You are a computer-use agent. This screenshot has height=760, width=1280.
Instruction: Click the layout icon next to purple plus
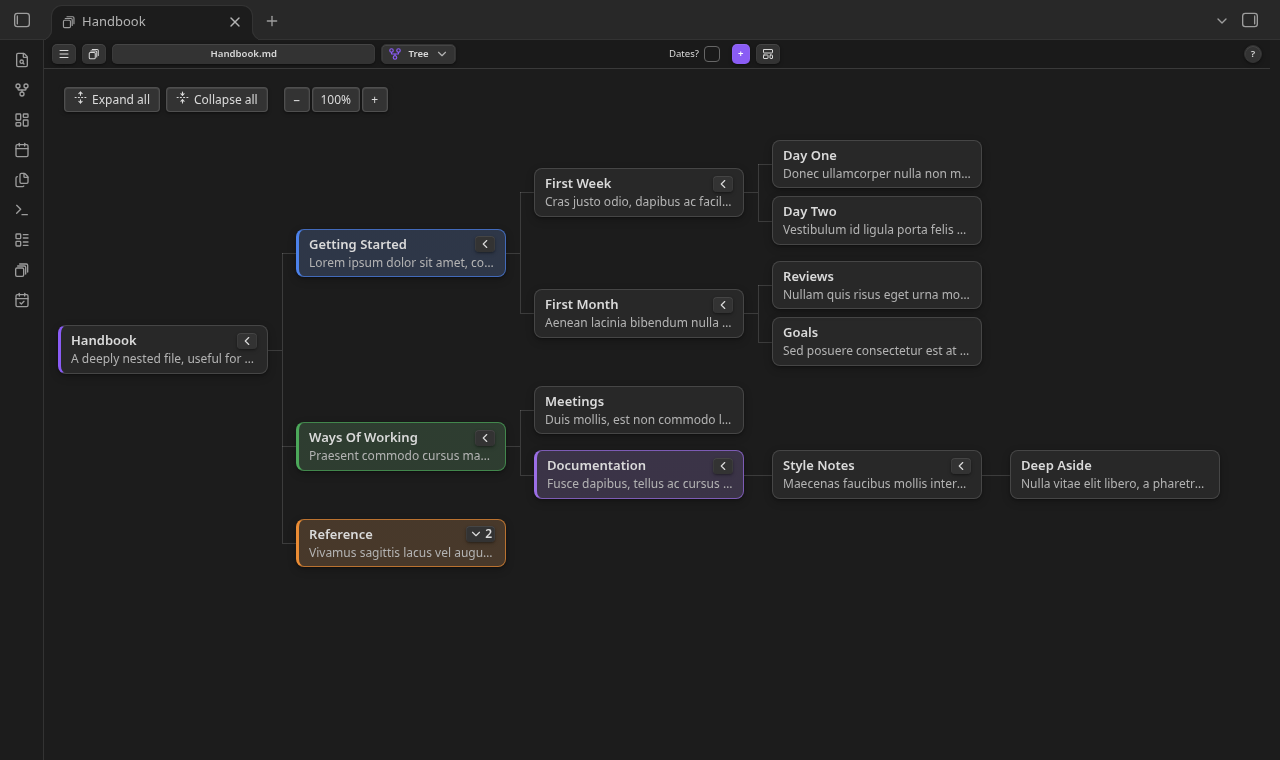click(x=768, y=54)
